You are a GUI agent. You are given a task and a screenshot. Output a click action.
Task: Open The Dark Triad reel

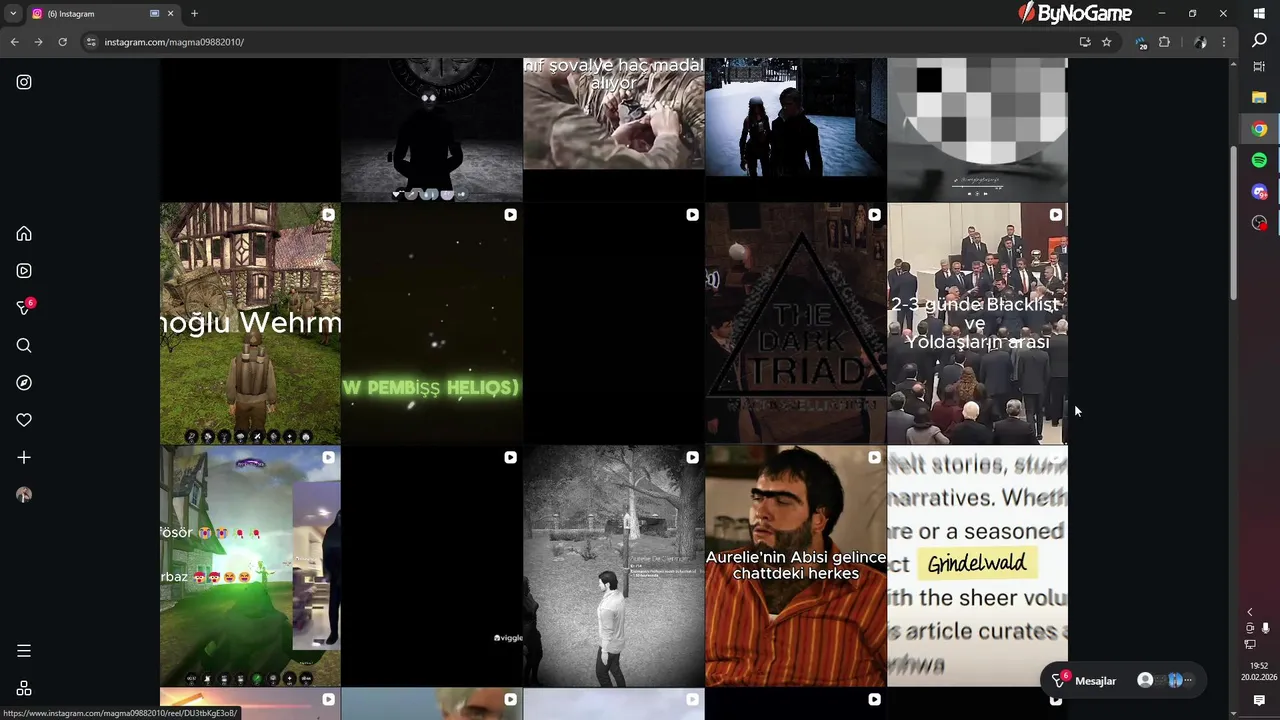[x=795, y=323]
